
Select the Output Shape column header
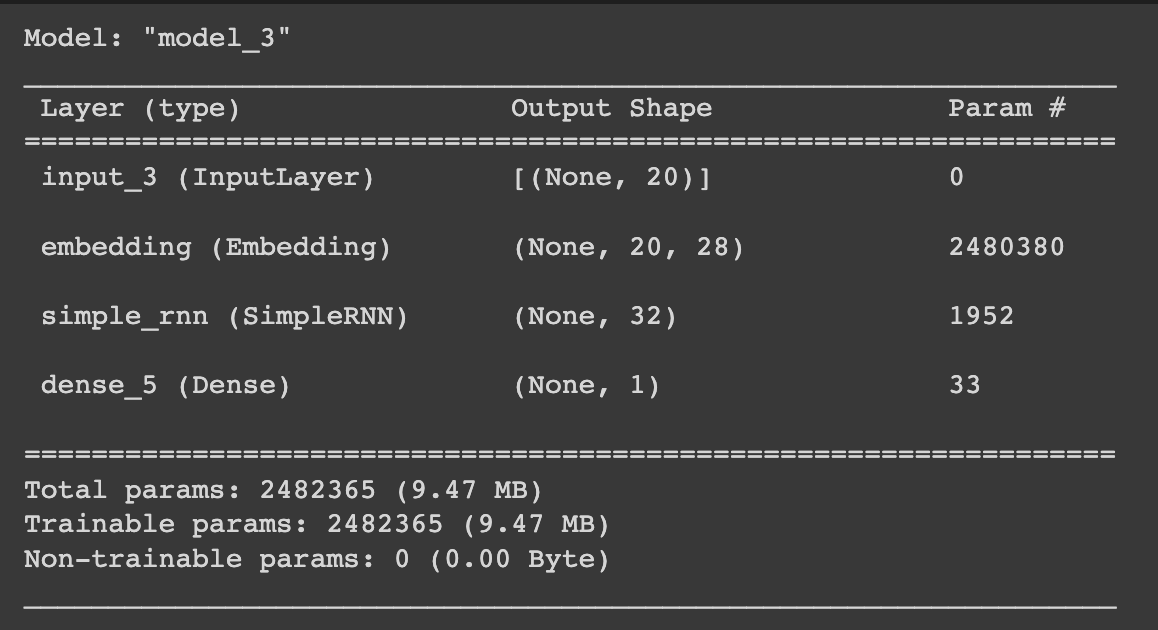[611, 109]
